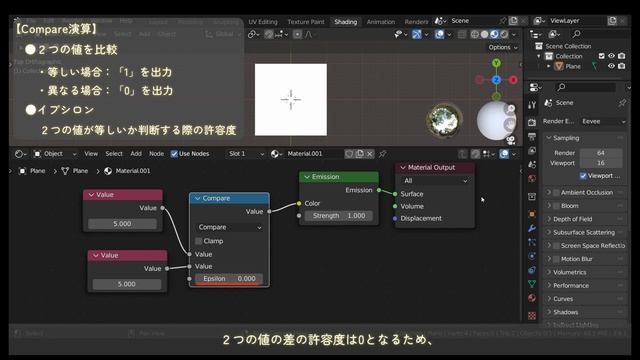Click the viewport camera view icon
This screenshot has width=640, height=360.
point(510,140)
